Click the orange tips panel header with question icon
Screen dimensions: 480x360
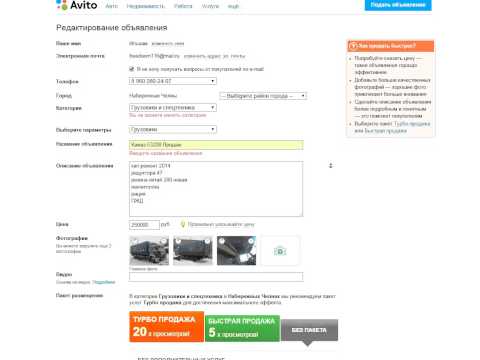click(x=390, y=46)
